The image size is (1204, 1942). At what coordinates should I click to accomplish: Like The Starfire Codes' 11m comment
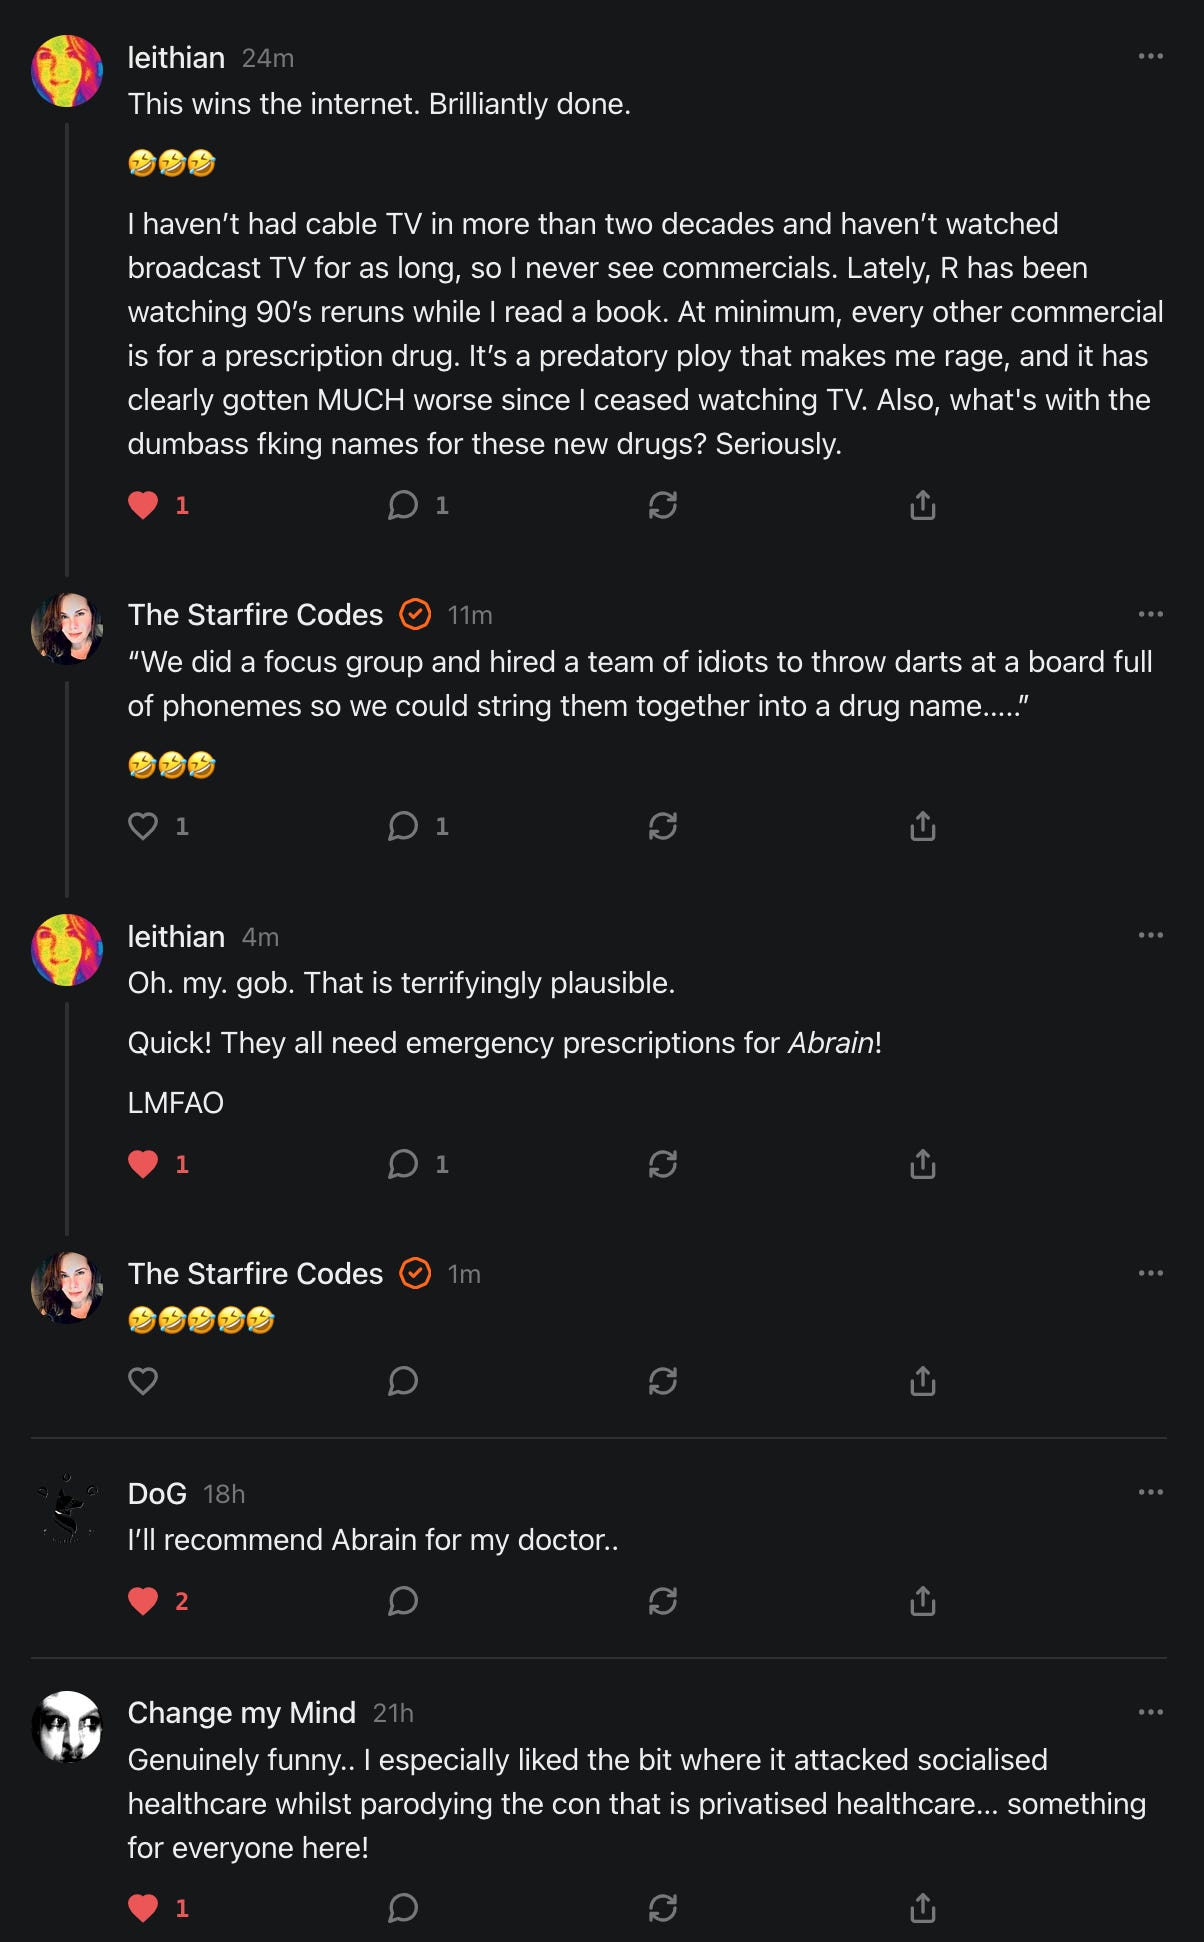pyautogui.click(x=143, y=826)
